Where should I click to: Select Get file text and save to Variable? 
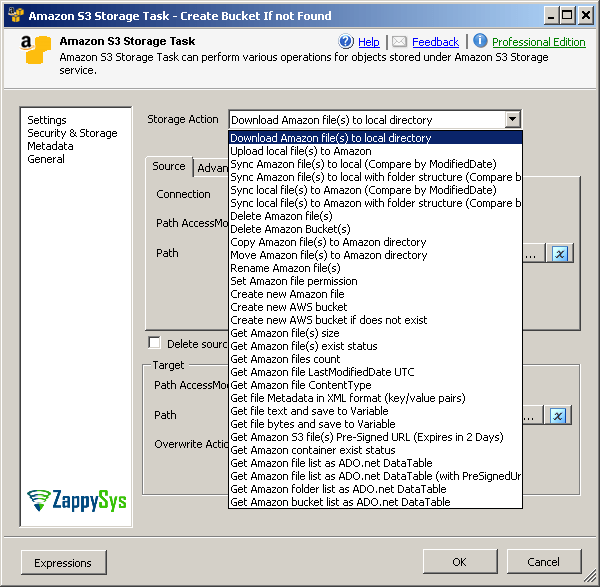click(375, 411)
